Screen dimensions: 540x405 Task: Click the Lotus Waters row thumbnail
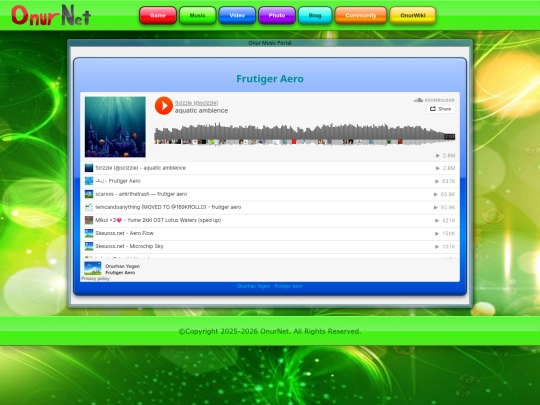pyautogui.click(x=89, y=220)
